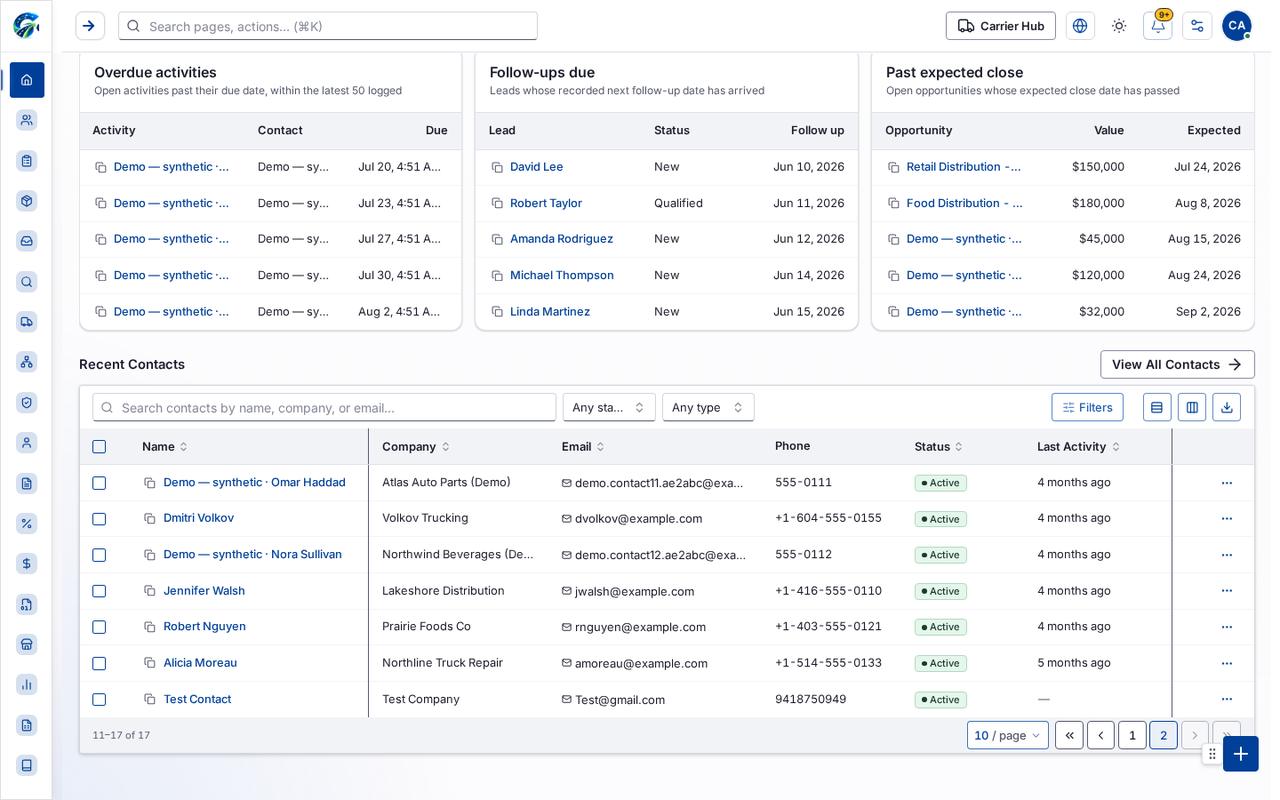Open the Any status filter dropdown
The height and width of the screenshot is (800, 1280).
click(x=609, y=407)
